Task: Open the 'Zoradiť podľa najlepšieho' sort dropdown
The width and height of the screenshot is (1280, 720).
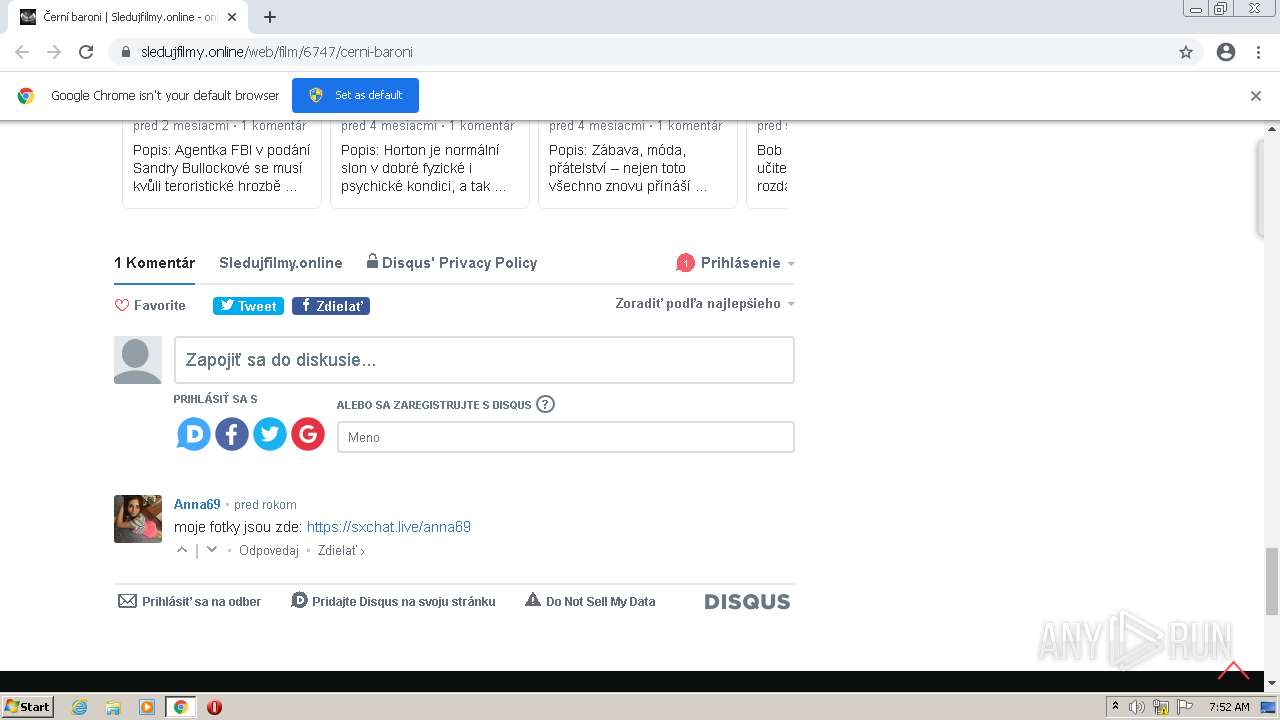Action: point(705,304)
